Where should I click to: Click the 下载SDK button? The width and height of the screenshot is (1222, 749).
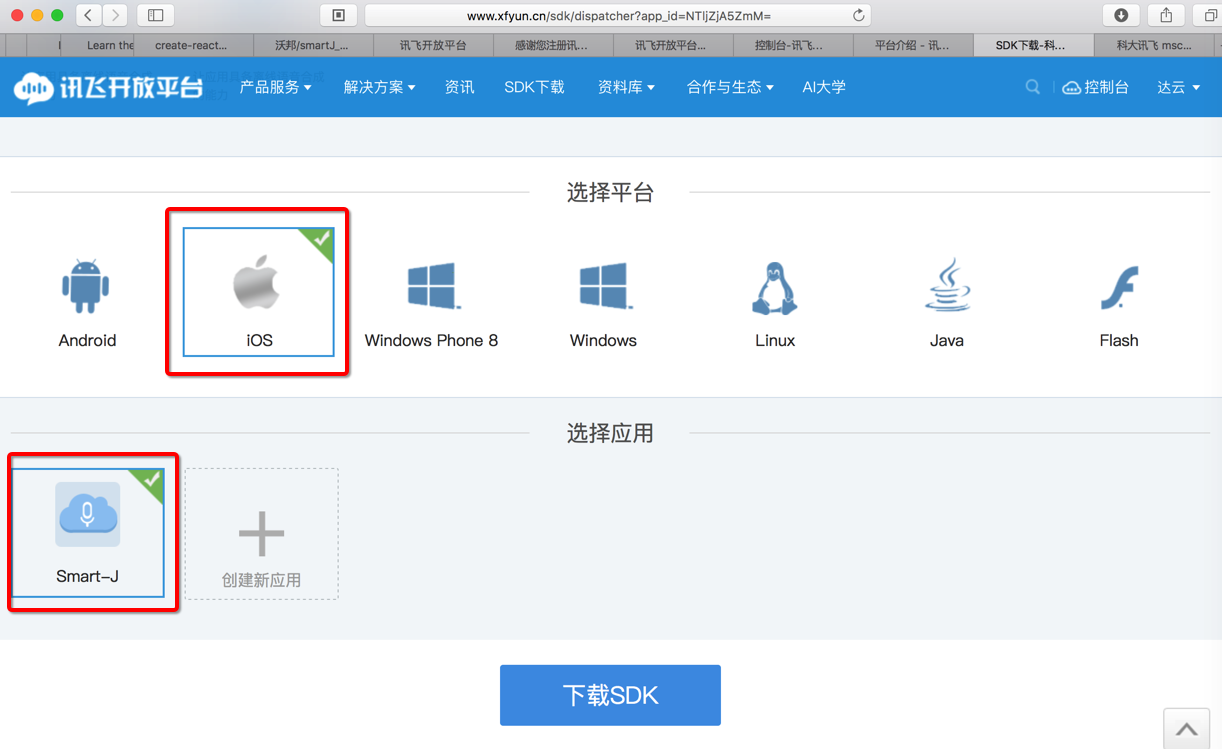(x=610, y=695)
